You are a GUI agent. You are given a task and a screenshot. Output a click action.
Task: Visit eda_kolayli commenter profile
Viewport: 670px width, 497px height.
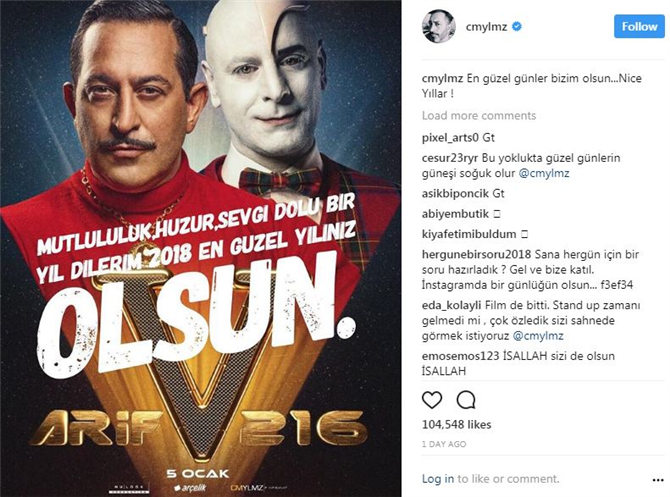click(452, 306)
